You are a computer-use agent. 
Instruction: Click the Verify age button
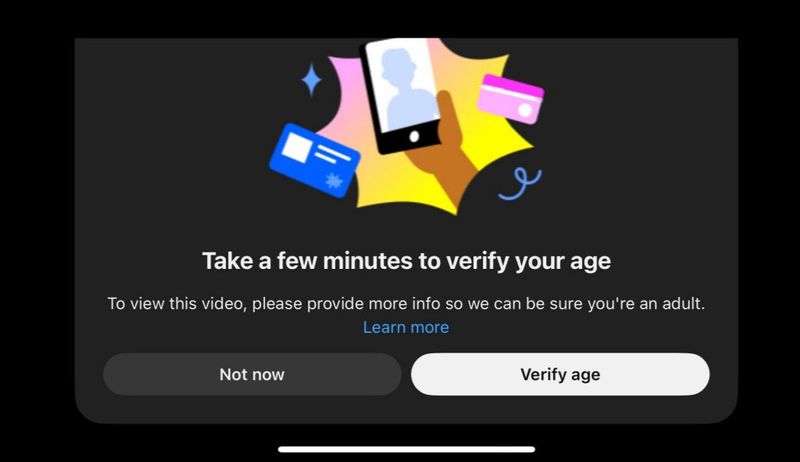click(x=560, y=374)
